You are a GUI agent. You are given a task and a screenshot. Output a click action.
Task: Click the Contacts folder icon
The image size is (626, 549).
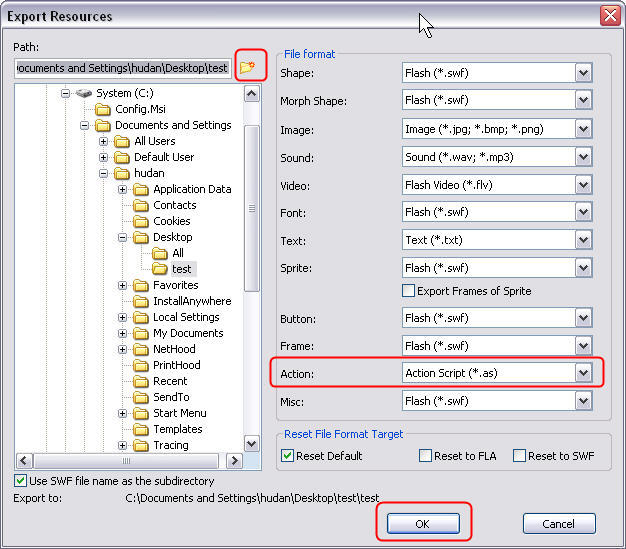(141, 205)
